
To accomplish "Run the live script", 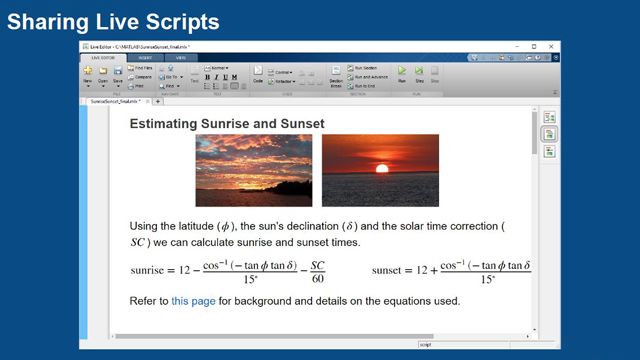I will coord(402,74).
